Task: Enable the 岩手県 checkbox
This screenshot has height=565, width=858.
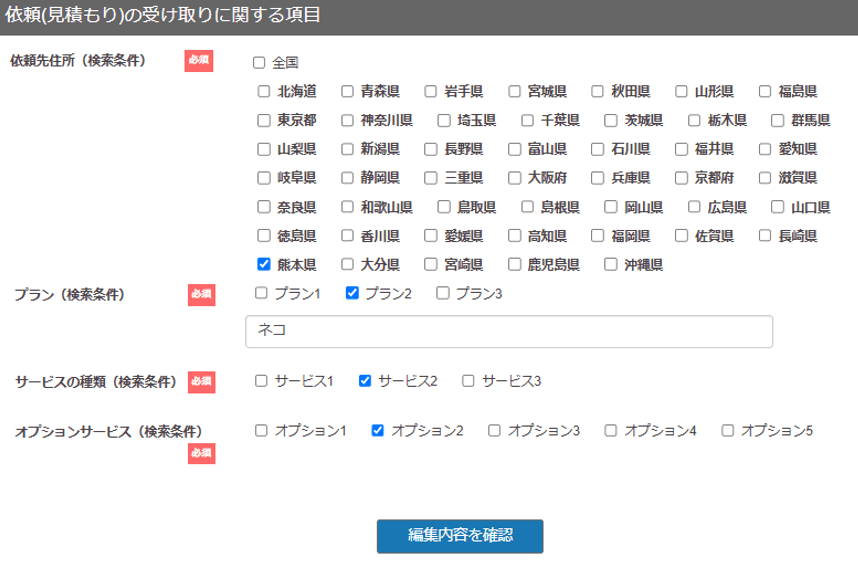Action: tap(431, 91)
